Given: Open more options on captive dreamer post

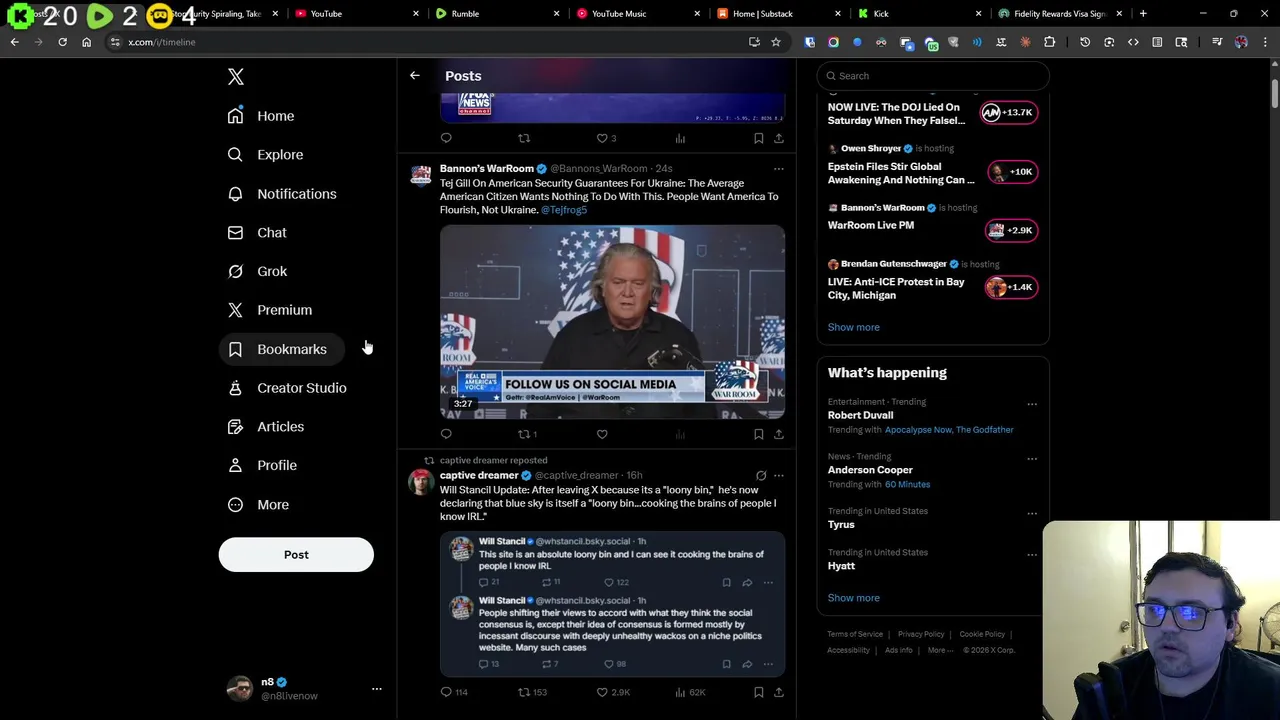Looking at the screenshot, I should coord(778,476).
